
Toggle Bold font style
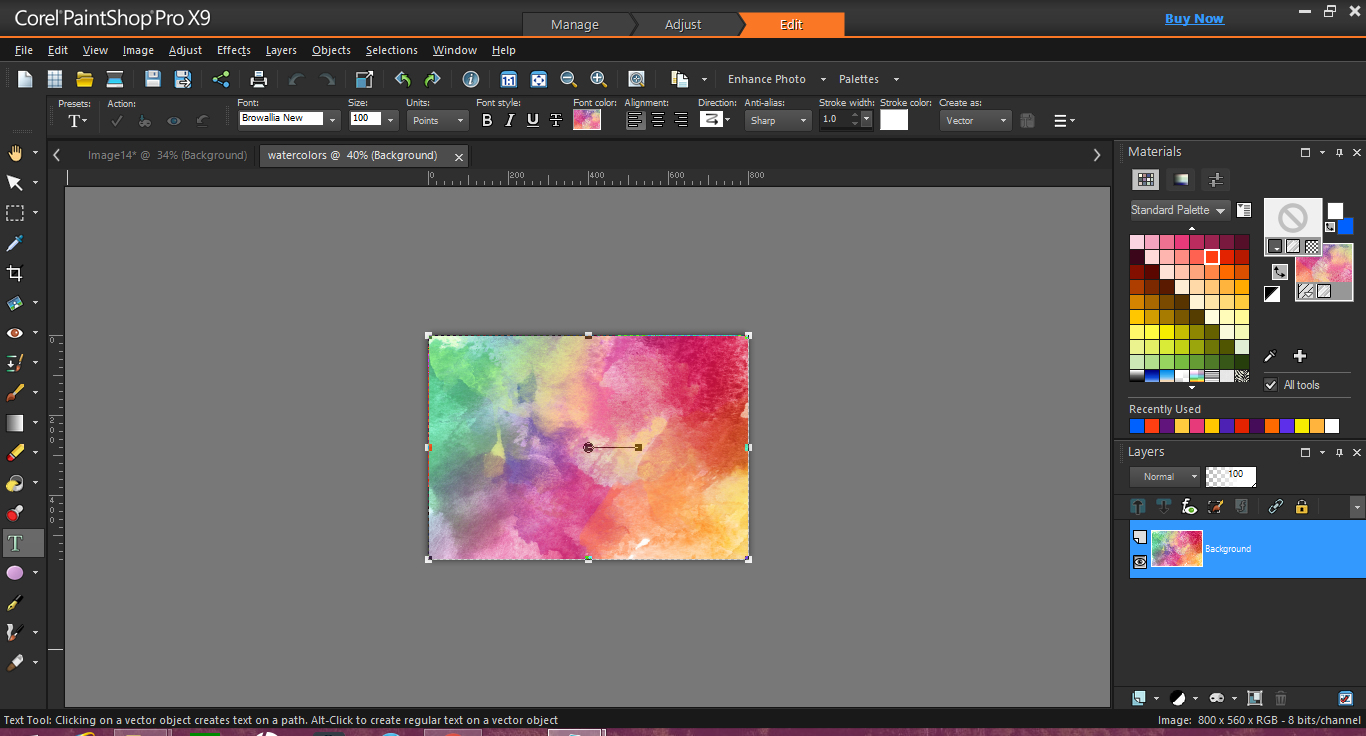(487, 120)
